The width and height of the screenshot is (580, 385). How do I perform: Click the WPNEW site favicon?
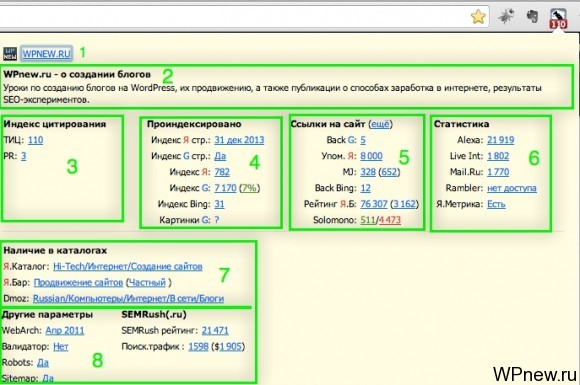[x=10, y=54]
